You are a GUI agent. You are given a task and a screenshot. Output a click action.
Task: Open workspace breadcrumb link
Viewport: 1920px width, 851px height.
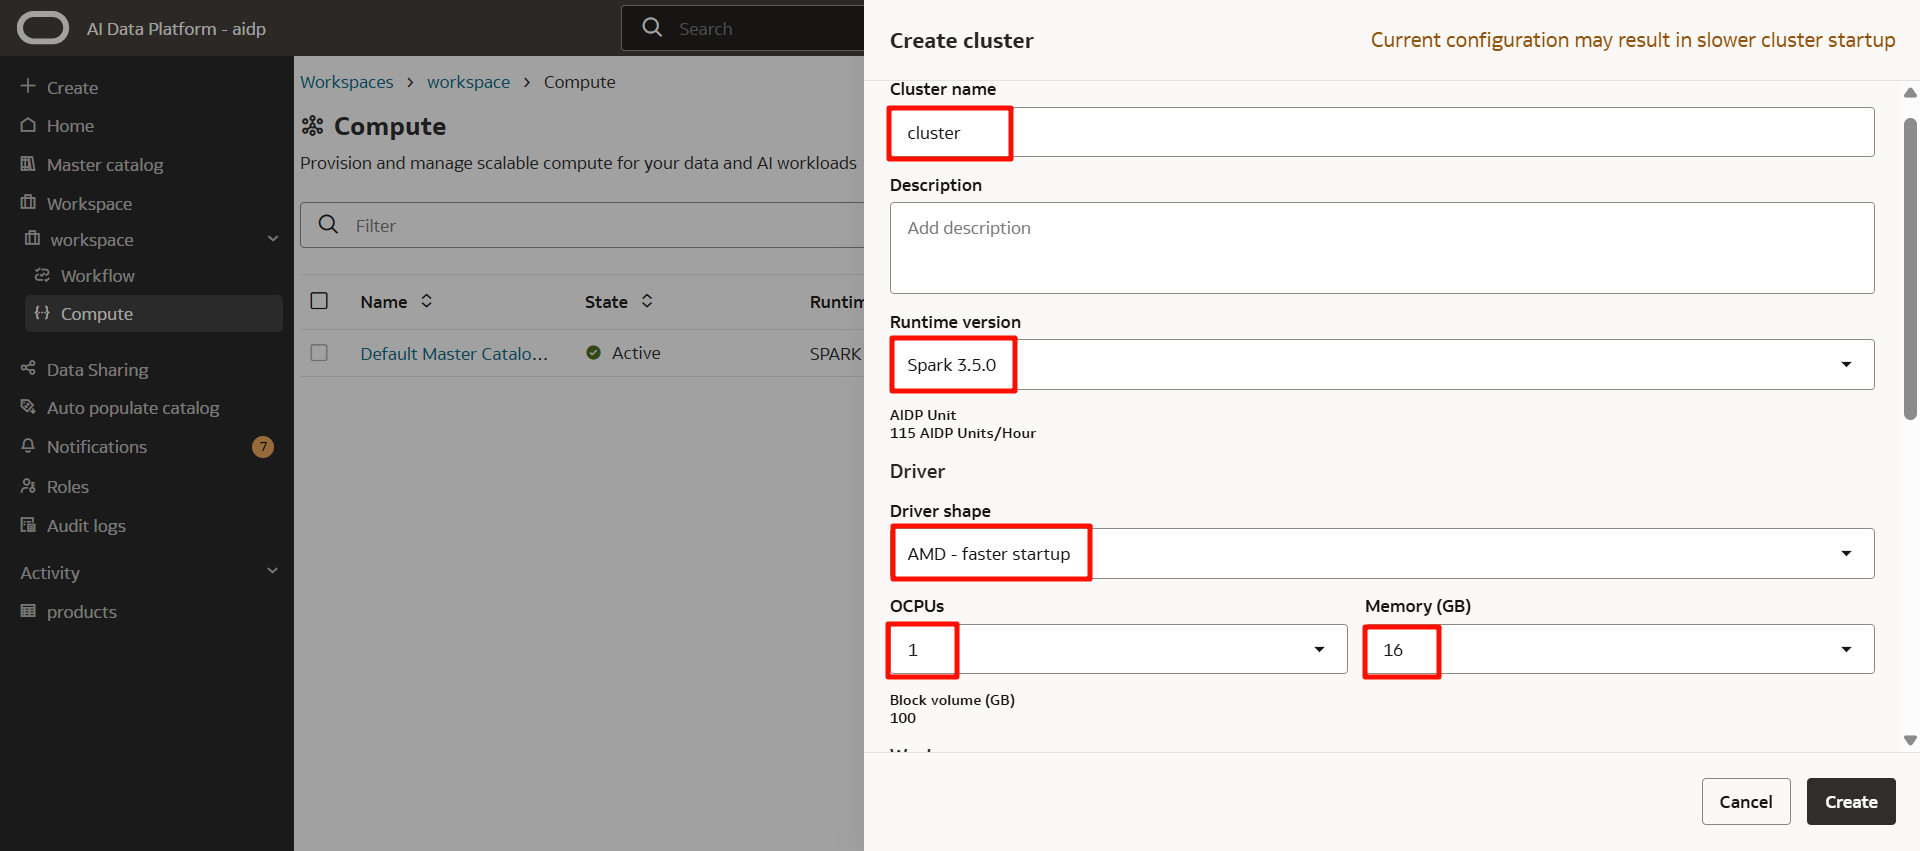[468, 82]
